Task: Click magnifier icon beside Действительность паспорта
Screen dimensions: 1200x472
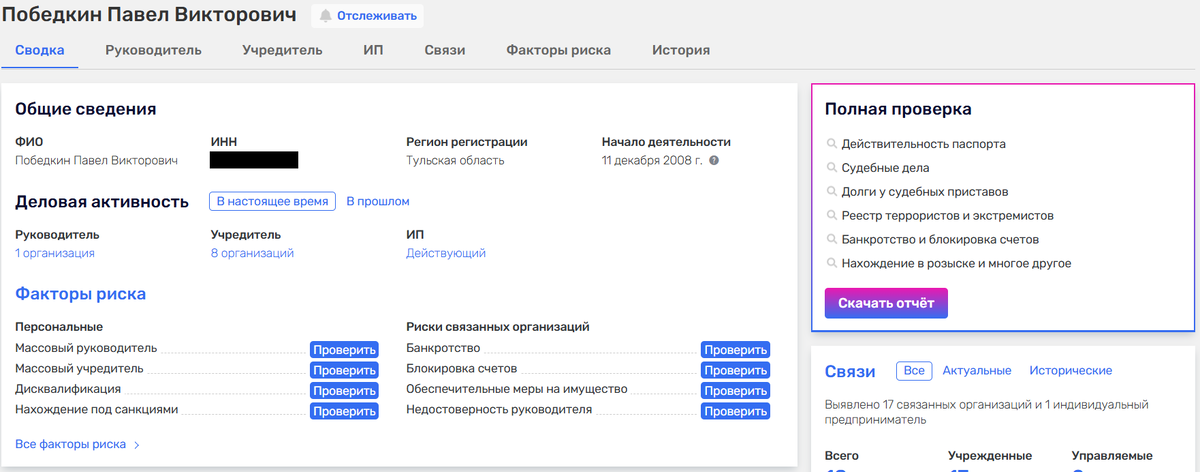Action: 832,144
